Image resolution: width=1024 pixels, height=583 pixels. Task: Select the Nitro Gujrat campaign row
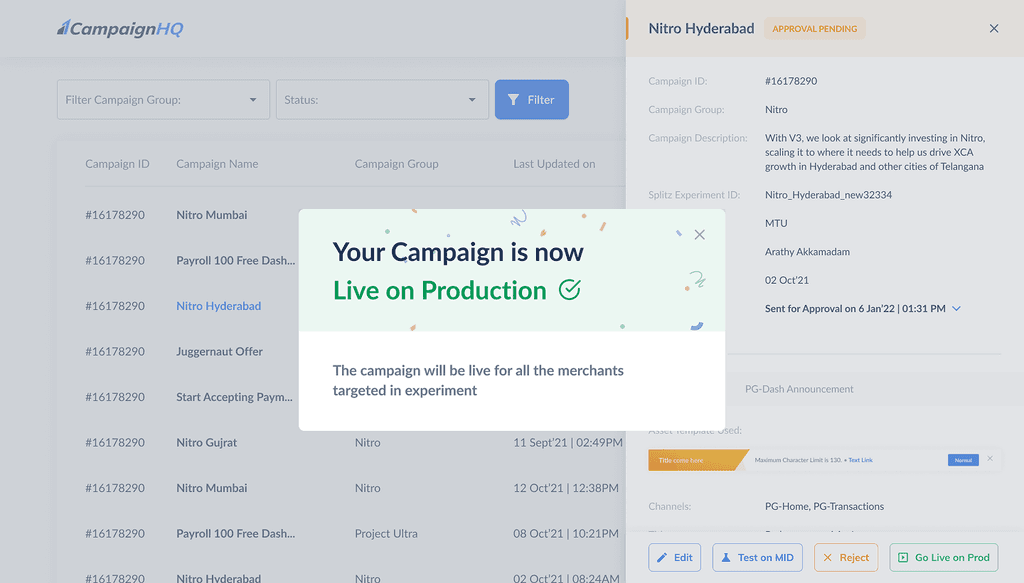(206, 443)
